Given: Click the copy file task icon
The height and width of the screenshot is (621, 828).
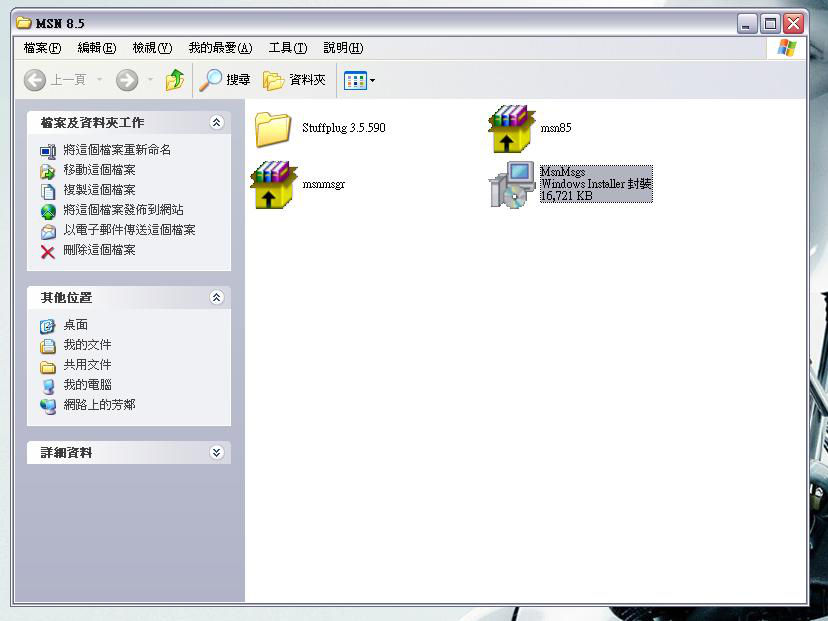Looking at the screenshot, I should pos(48,191).
